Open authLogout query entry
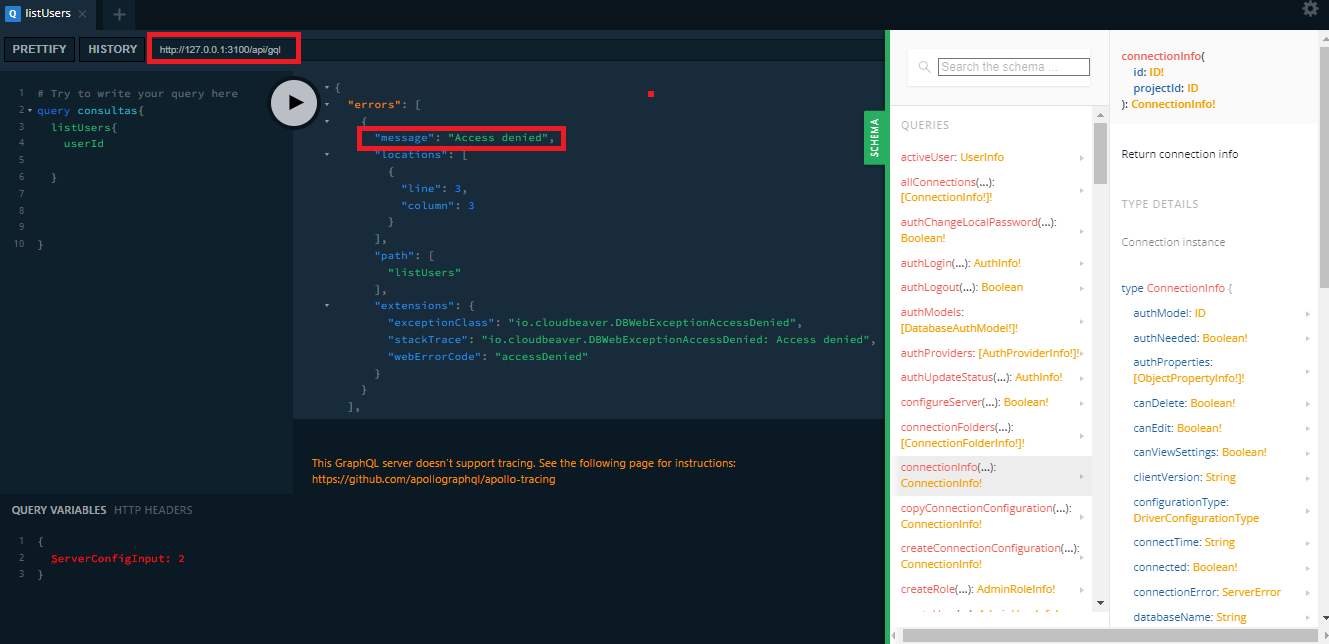The height and width of the screenshot is (644, 1329). pyautogui.click(x=993, y=287)
